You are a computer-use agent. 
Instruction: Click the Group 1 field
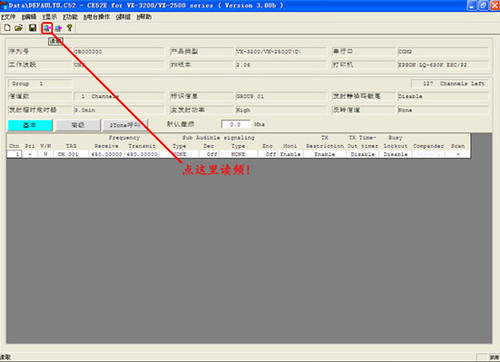pos(40,84)
